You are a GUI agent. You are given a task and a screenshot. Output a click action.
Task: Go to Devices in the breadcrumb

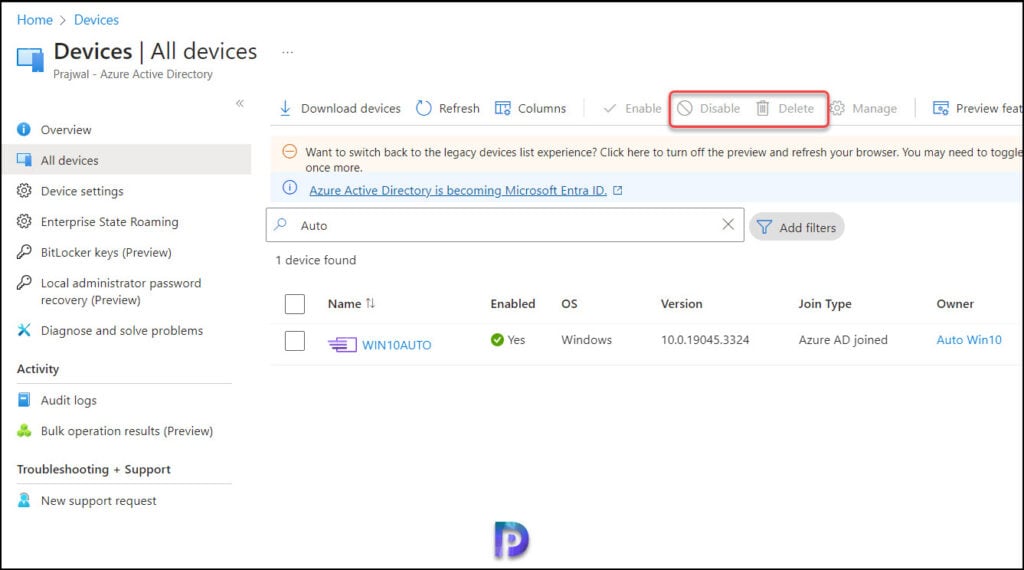(x=96, y=20)
